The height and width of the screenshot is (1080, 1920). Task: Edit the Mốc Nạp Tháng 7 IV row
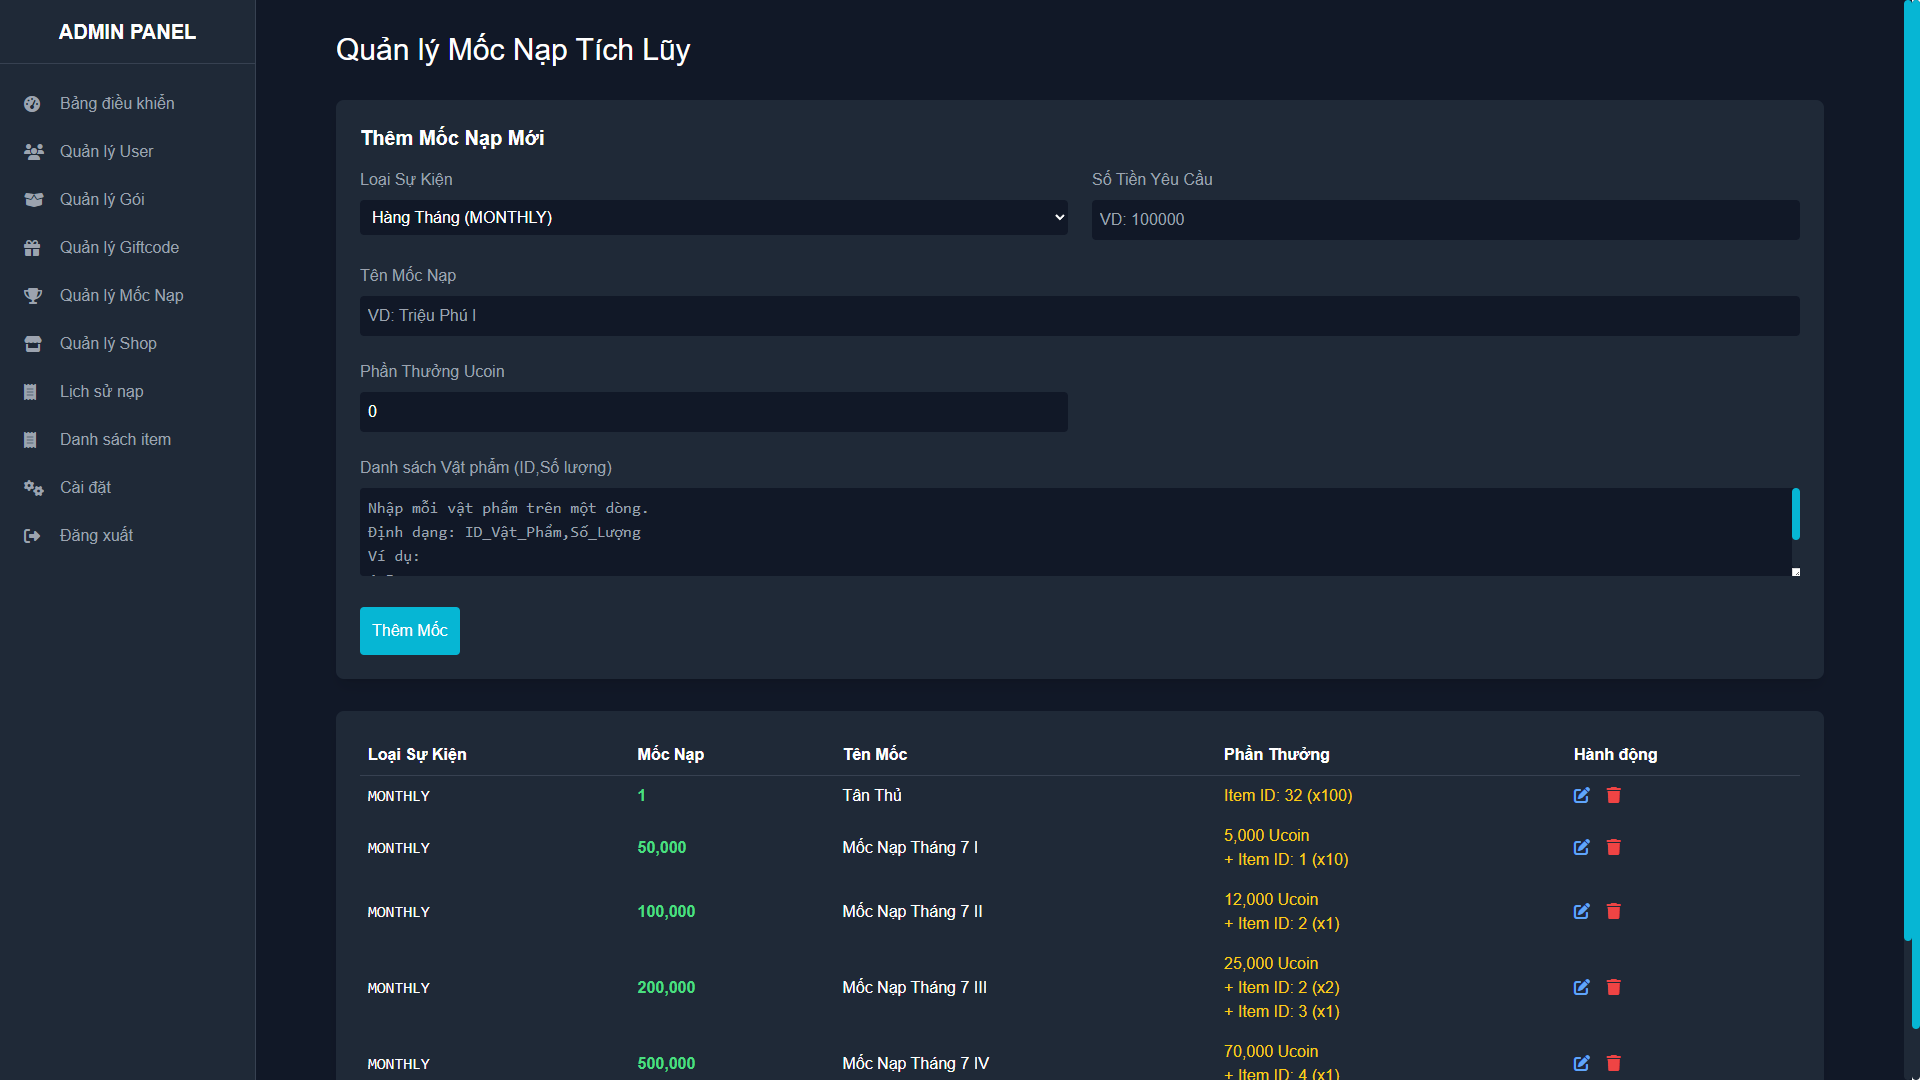1581,1064
